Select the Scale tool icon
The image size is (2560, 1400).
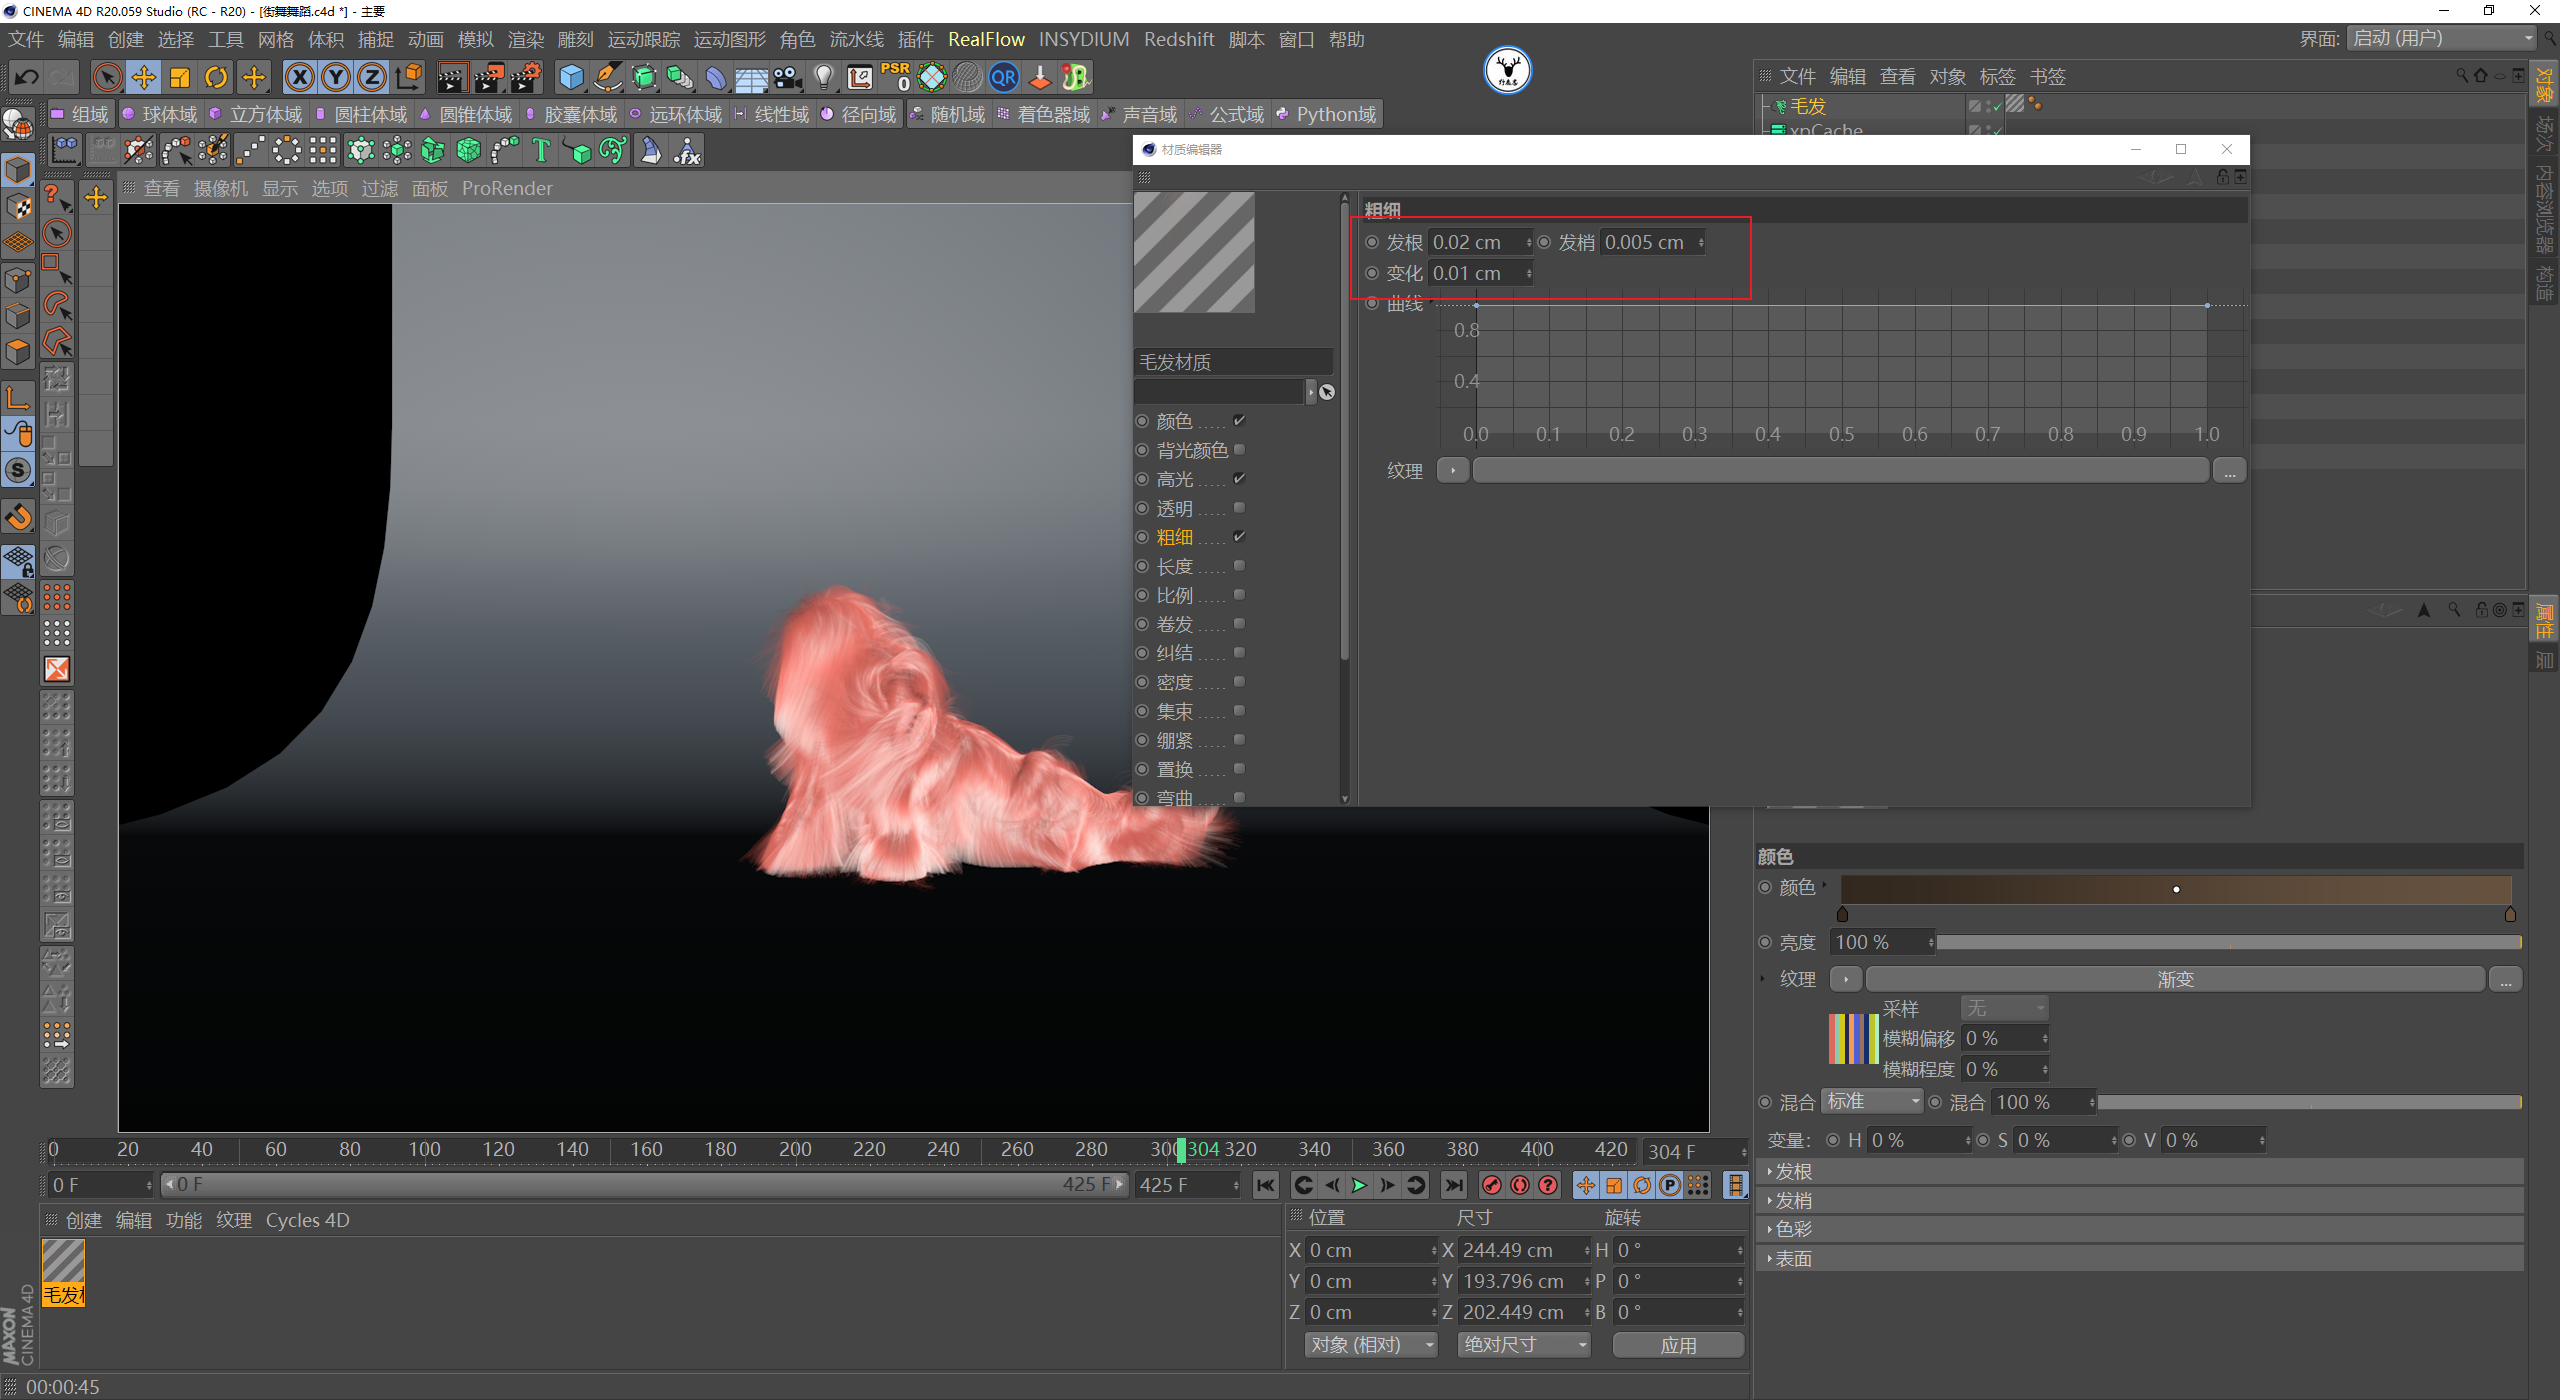click(x=180, y=77)
